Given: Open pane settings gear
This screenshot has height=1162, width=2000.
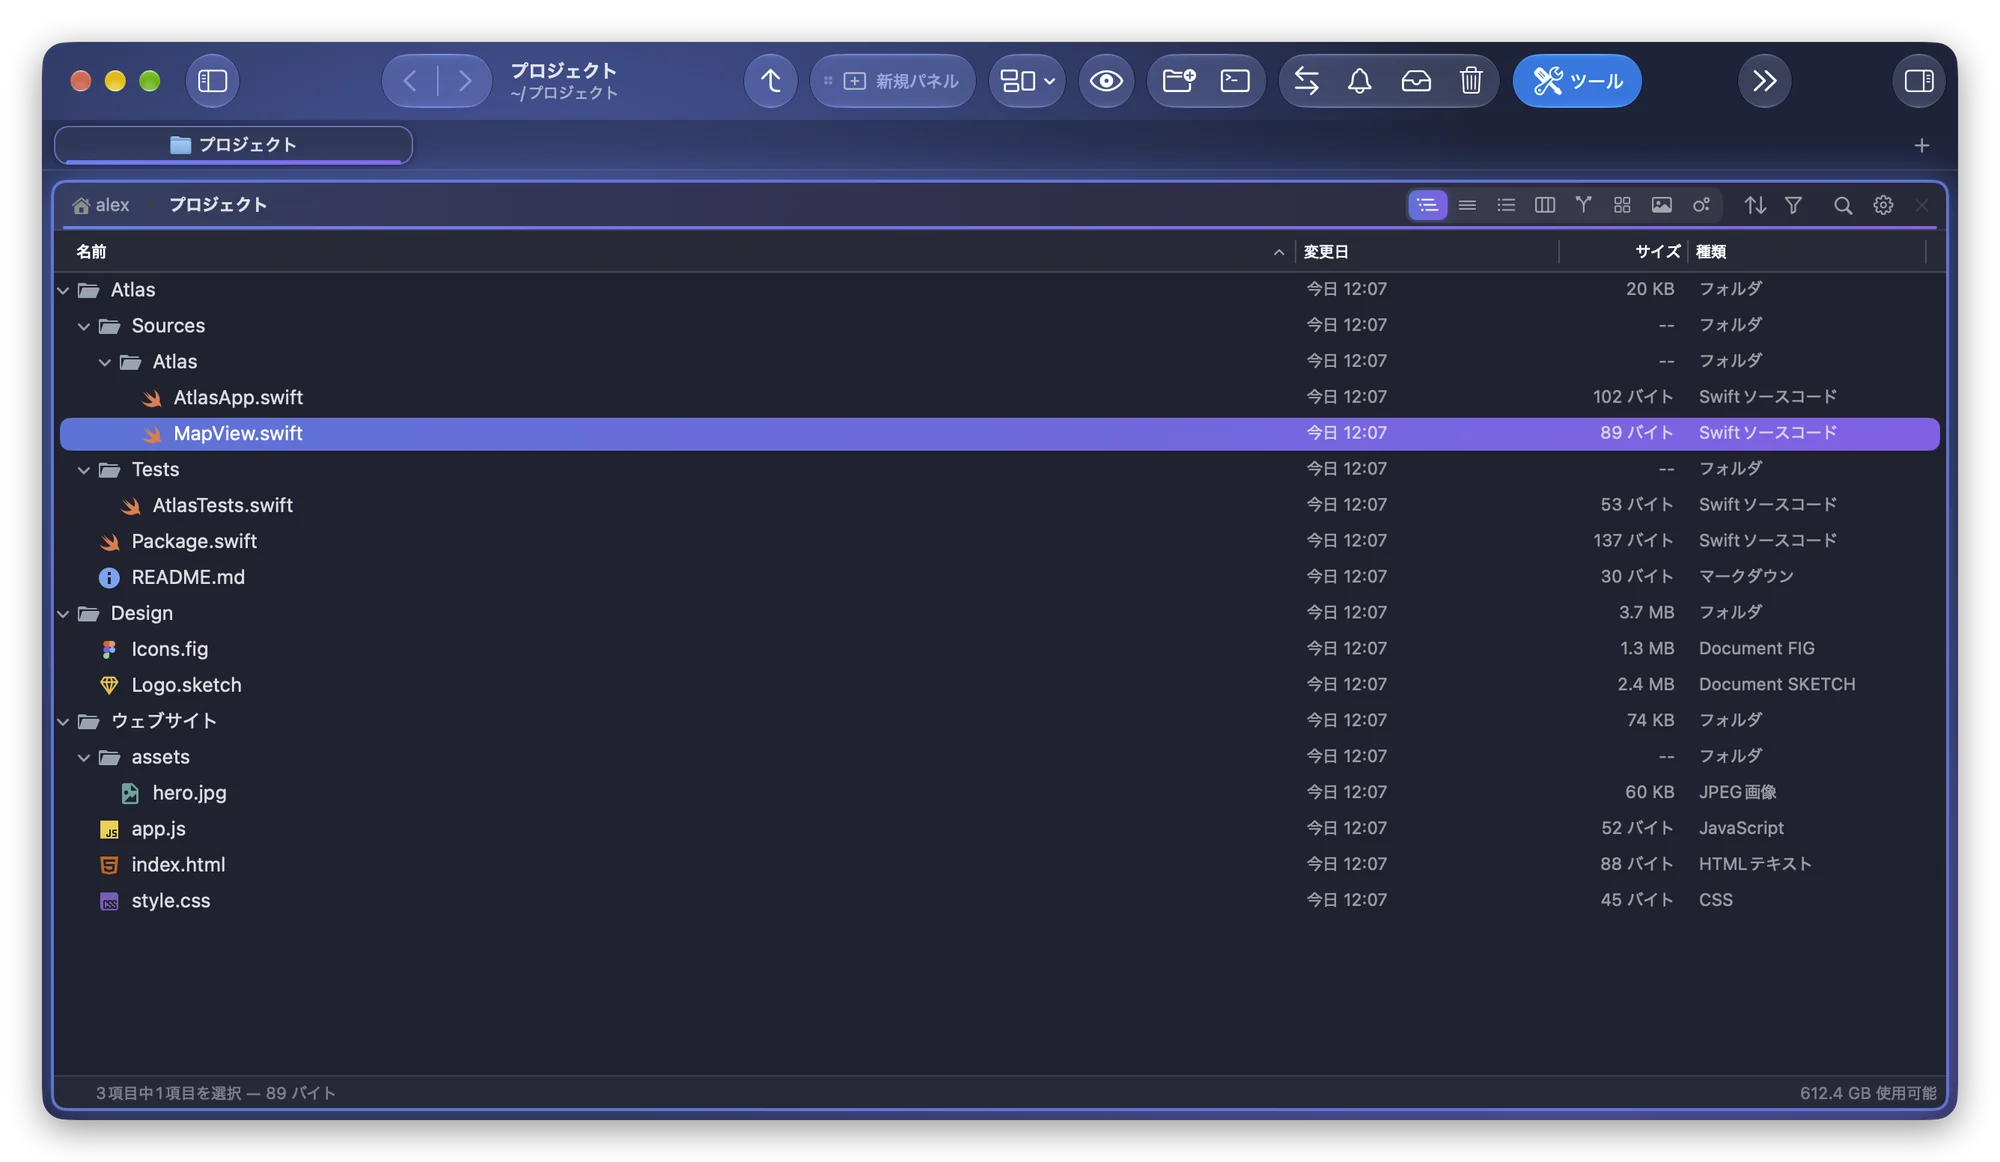Looking at the screenshot, I should [x=1883, y=205].
